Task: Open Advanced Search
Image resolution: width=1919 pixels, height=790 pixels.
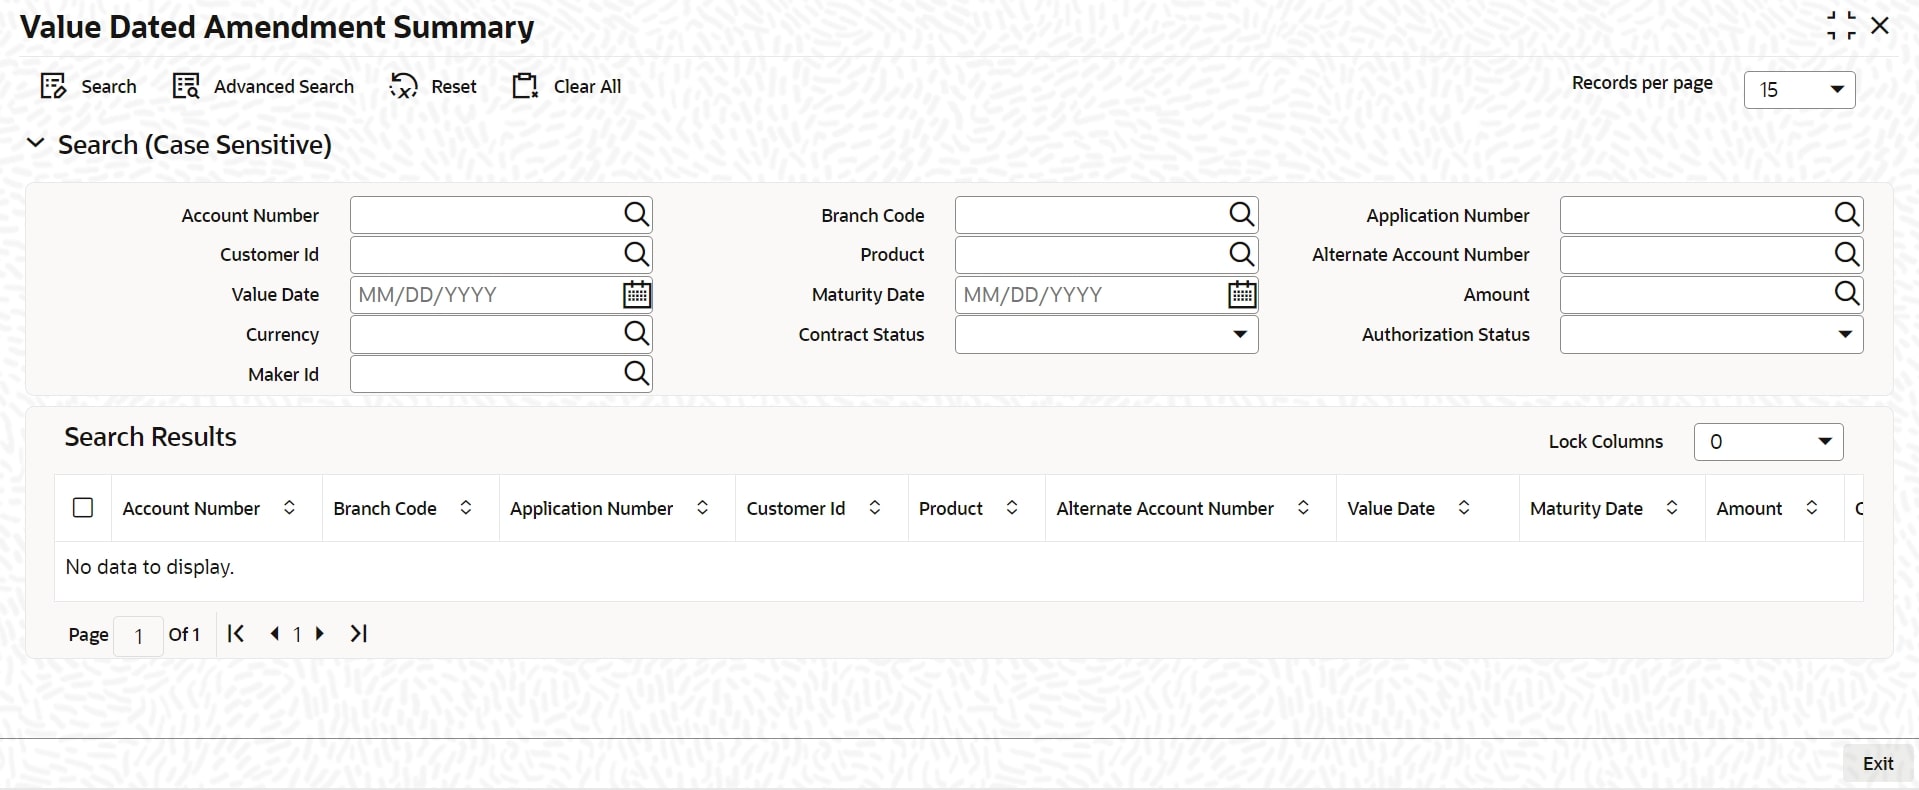Action: (x=263, y=87)
